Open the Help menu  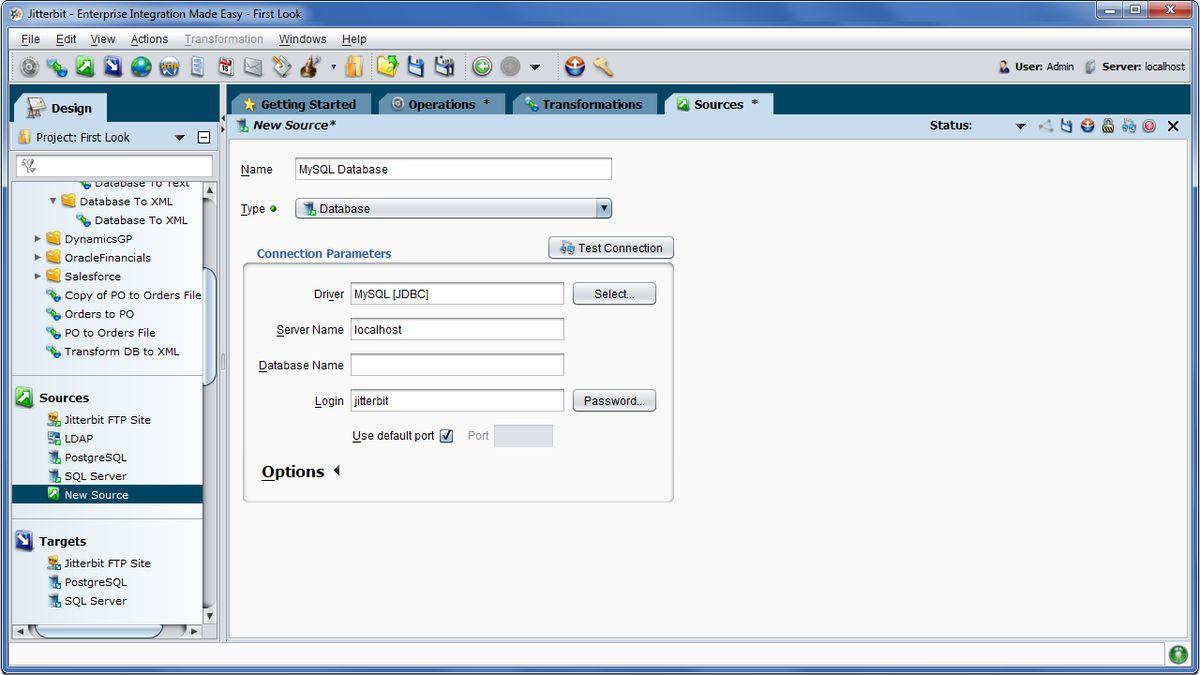coord(354,39)
